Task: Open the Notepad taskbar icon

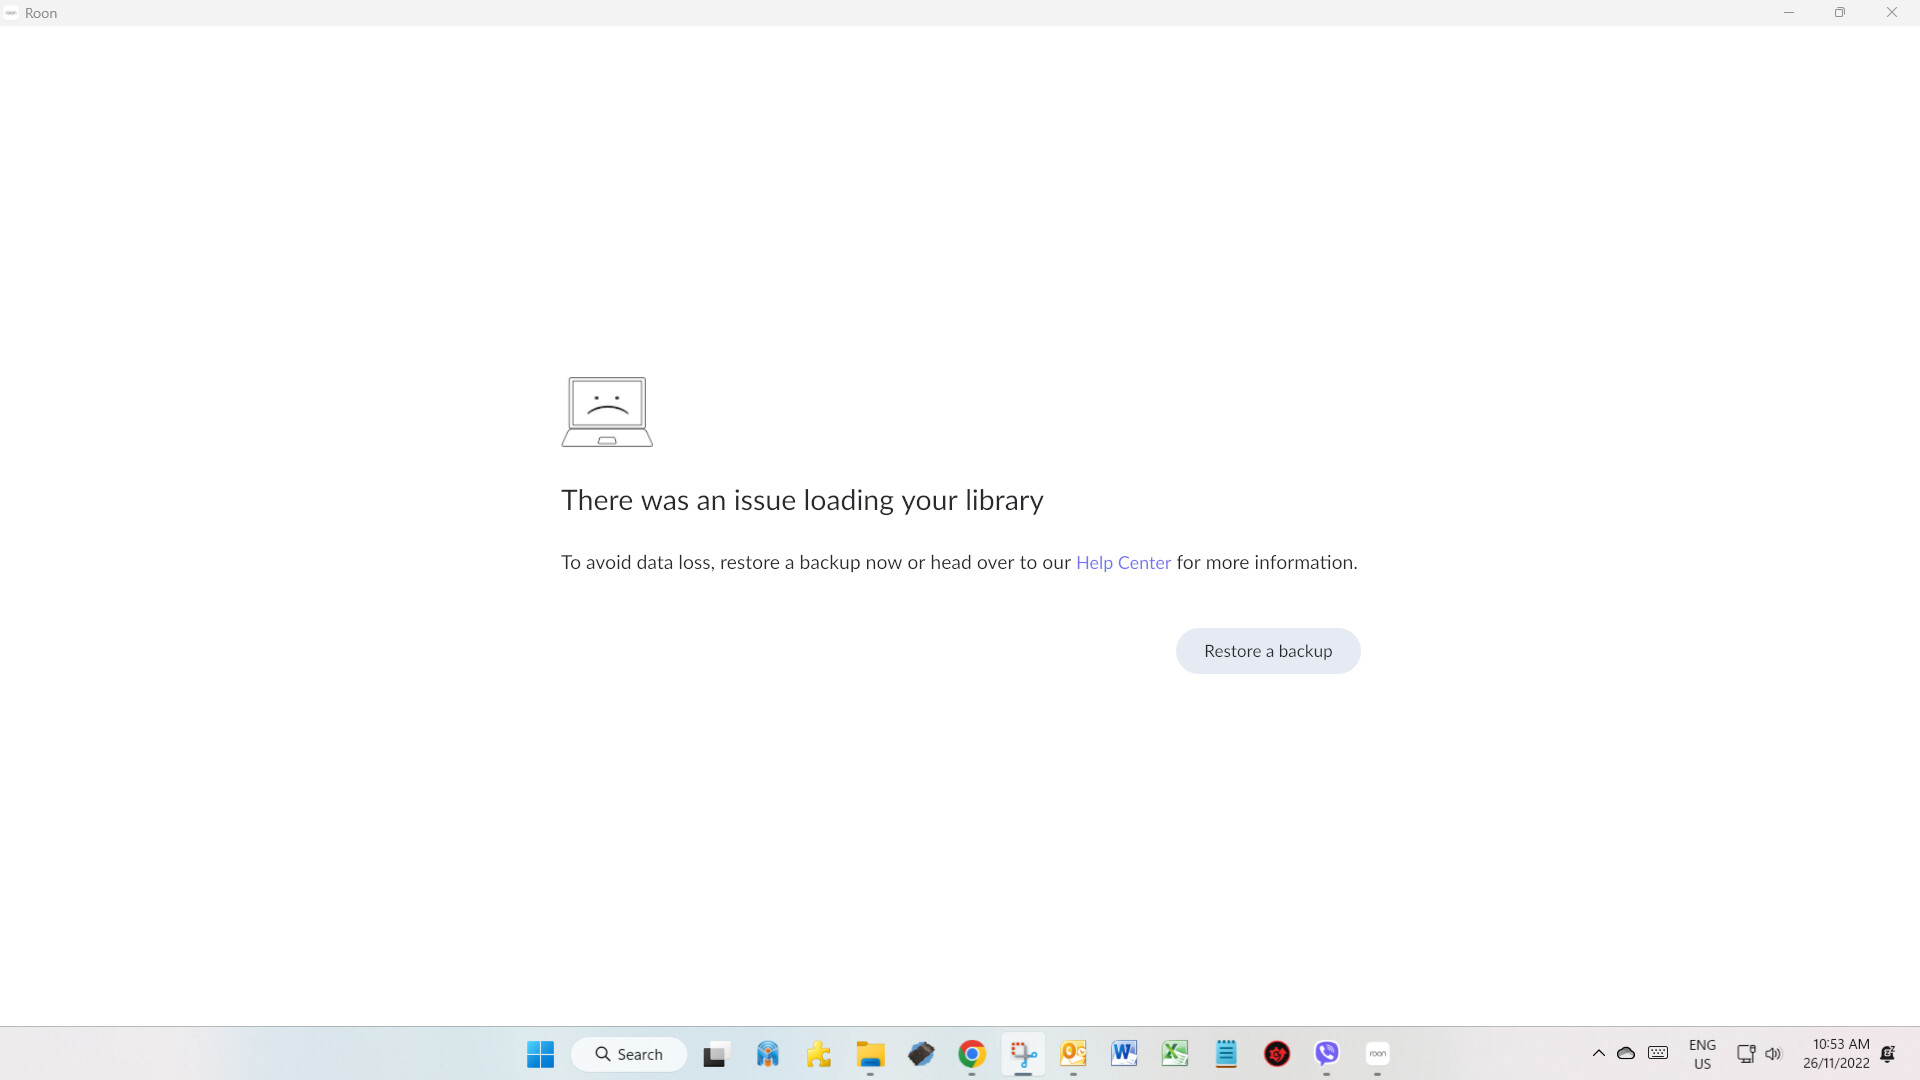Action: pyautogui.click(x=1225, y=1054)
